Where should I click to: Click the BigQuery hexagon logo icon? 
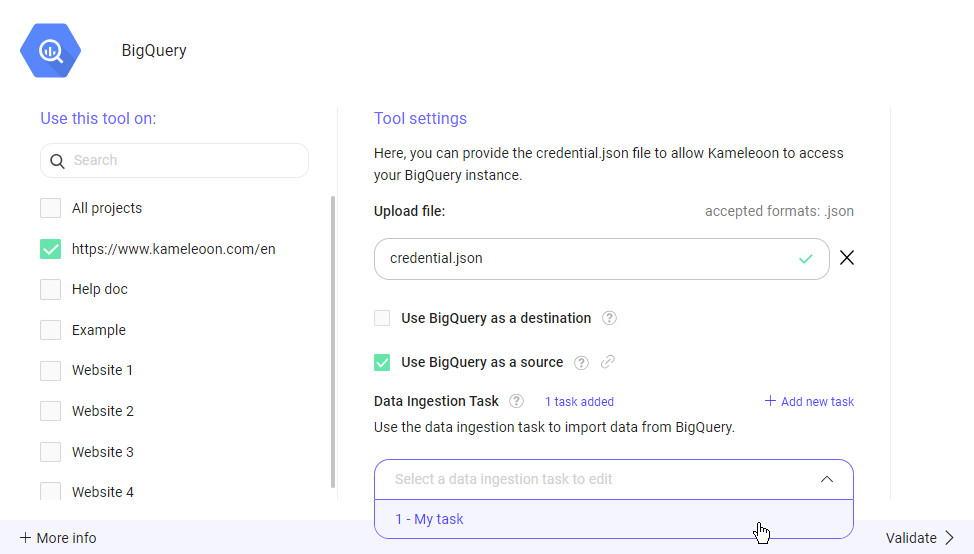[51, 50]
